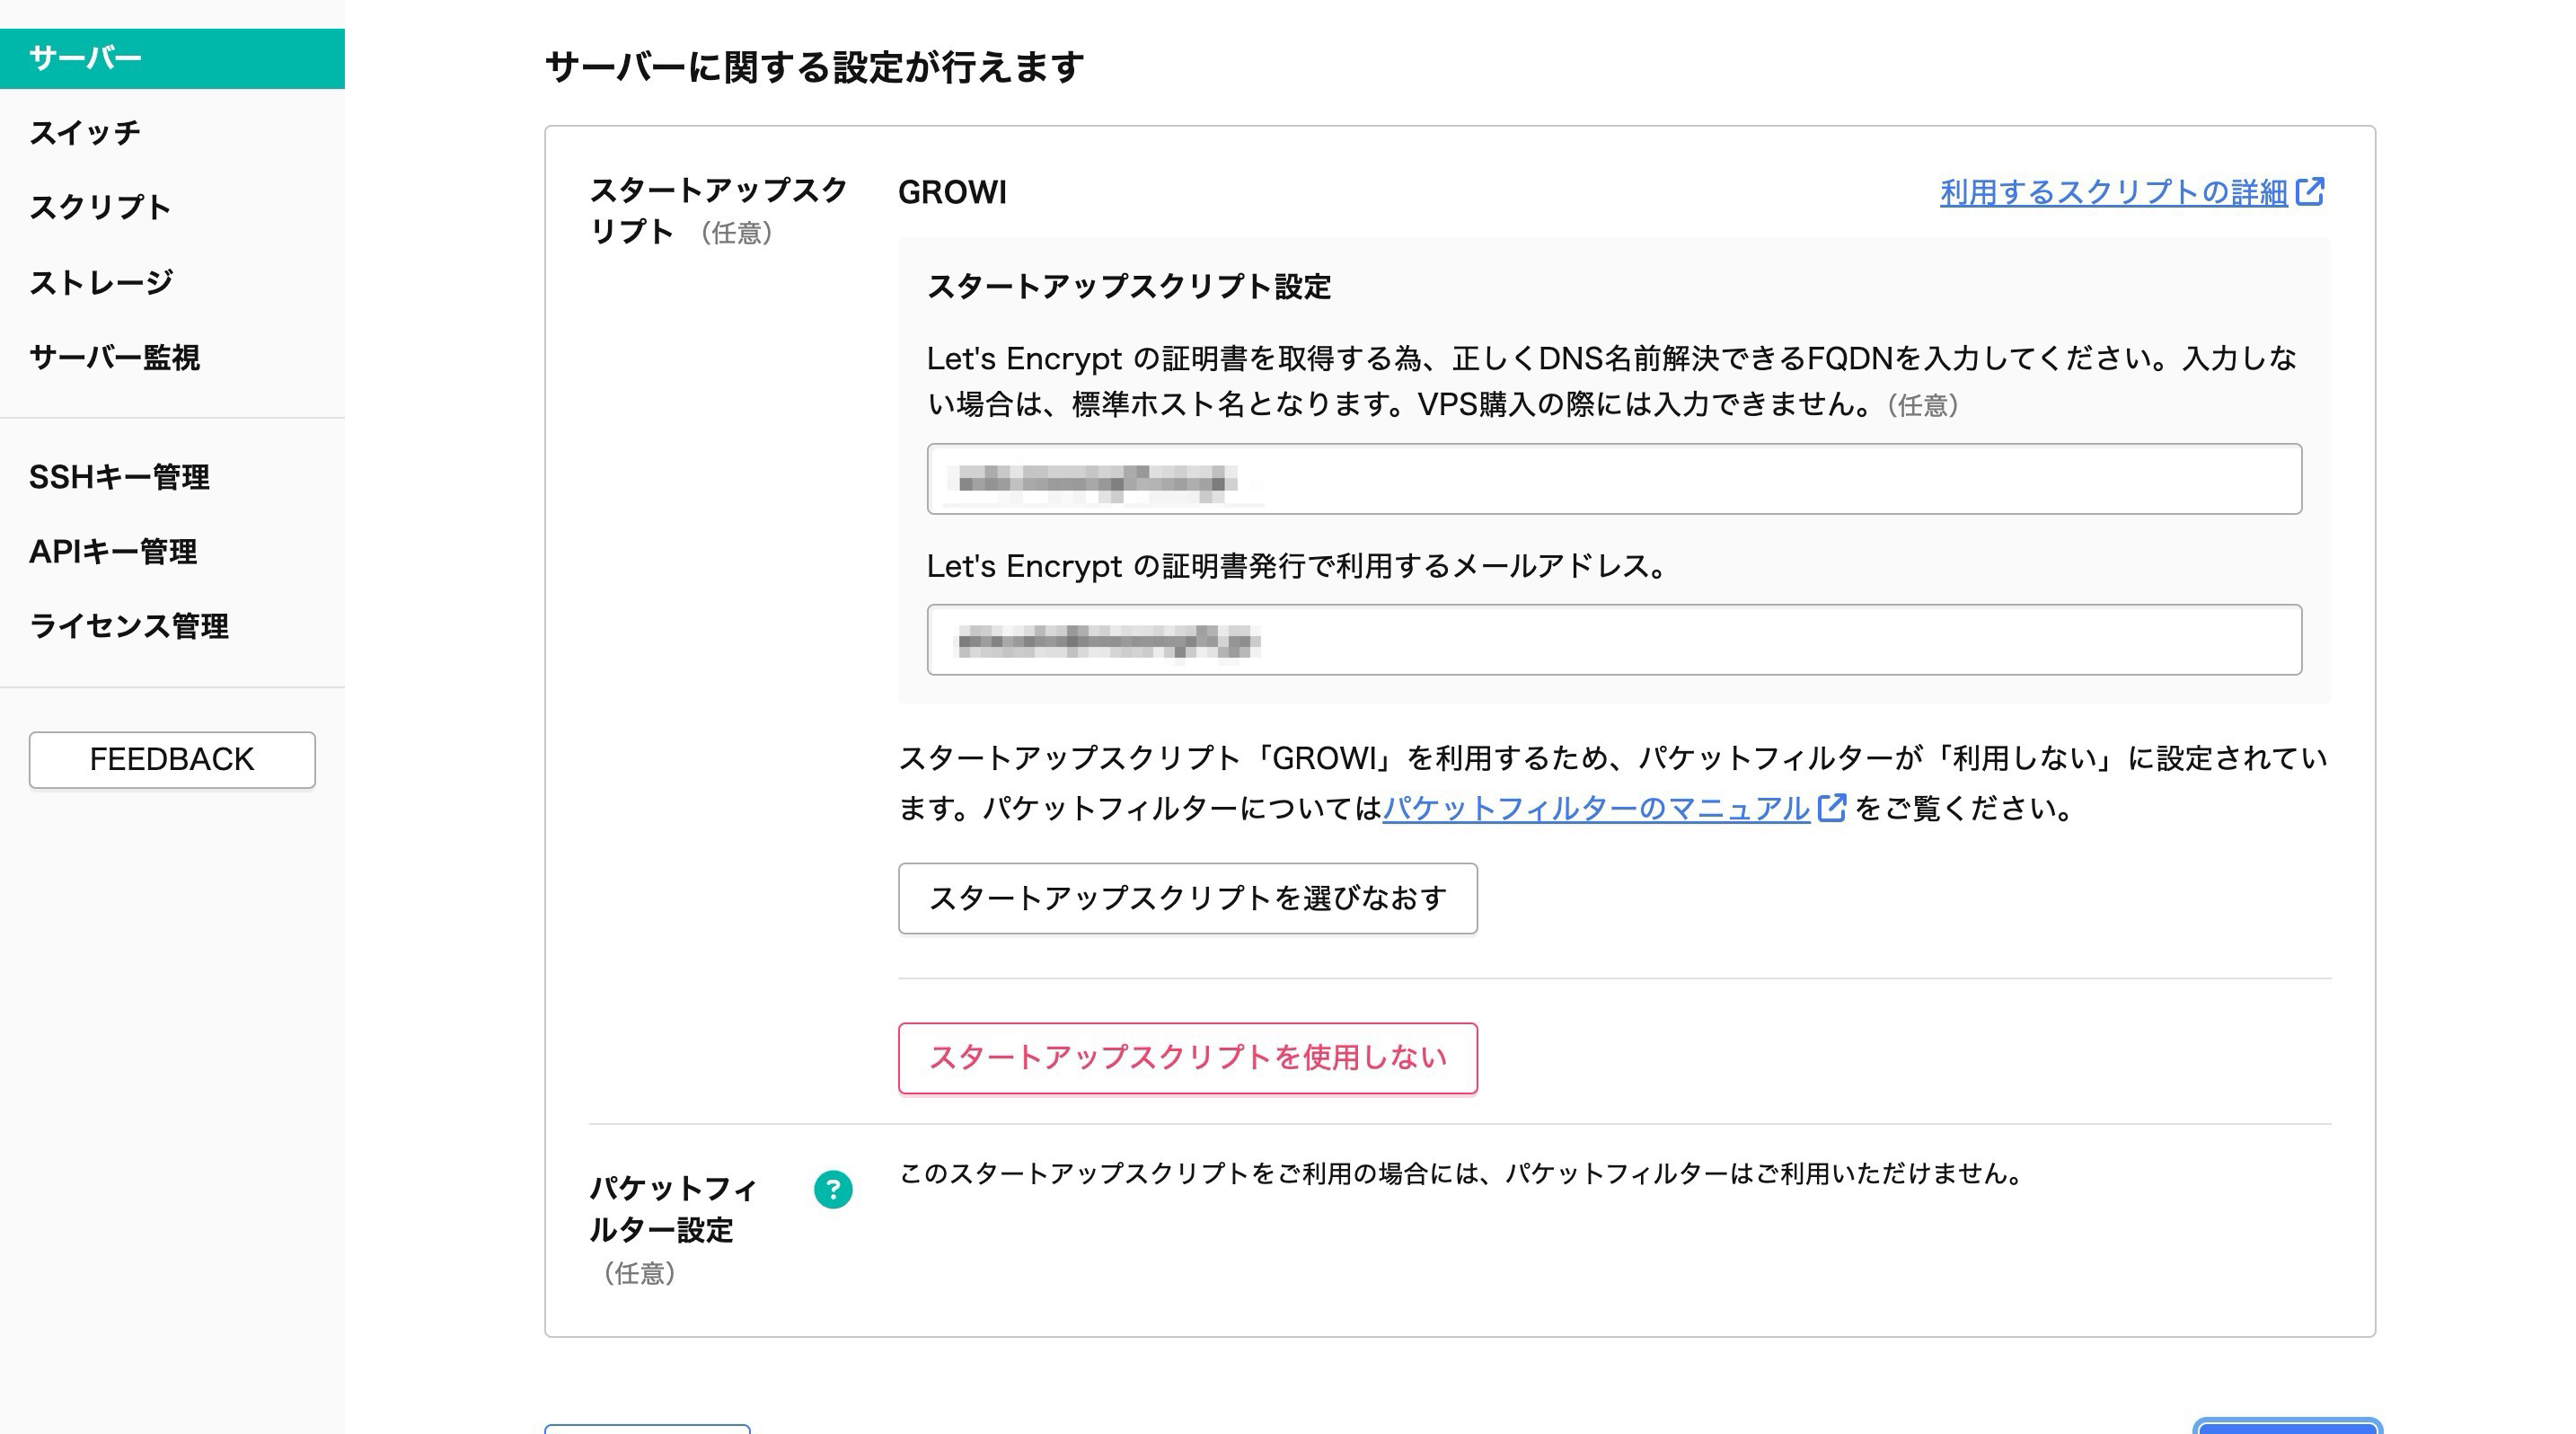Screen dimensions: 2576x1434
Task: Click external link icon beside スクリプトの詳細
Action: pos(2310,191)
